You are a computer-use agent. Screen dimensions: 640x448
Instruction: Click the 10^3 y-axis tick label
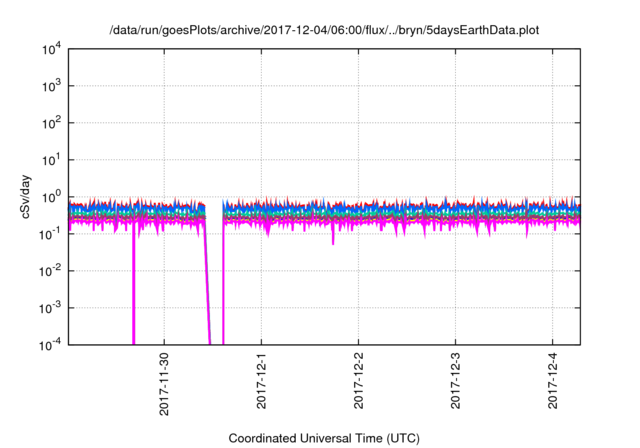tap(52, 86)
